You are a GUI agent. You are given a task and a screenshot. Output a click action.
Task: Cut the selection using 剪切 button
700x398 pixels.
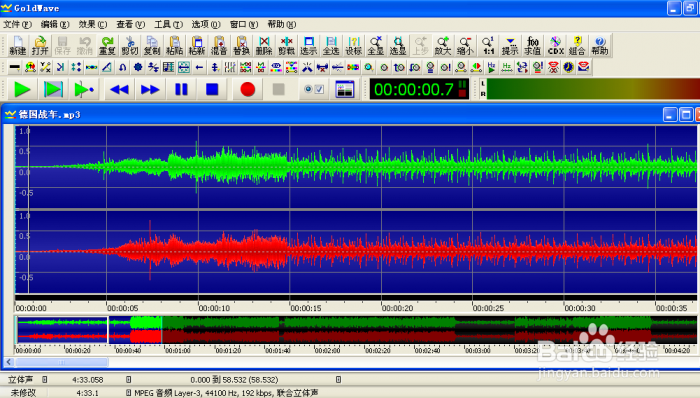129,46
